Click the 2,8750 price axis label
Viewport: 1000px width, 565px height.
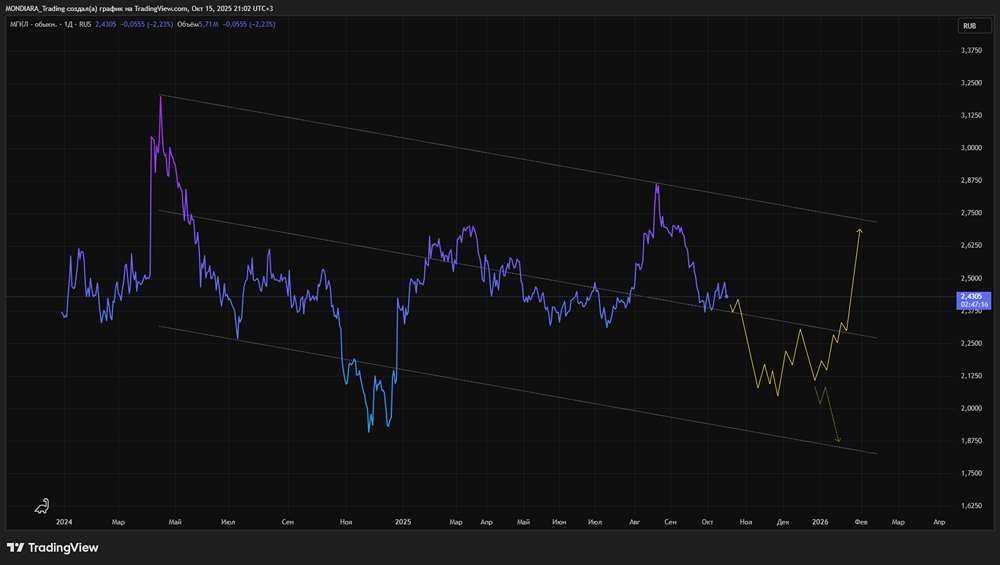tap(971, 180)
